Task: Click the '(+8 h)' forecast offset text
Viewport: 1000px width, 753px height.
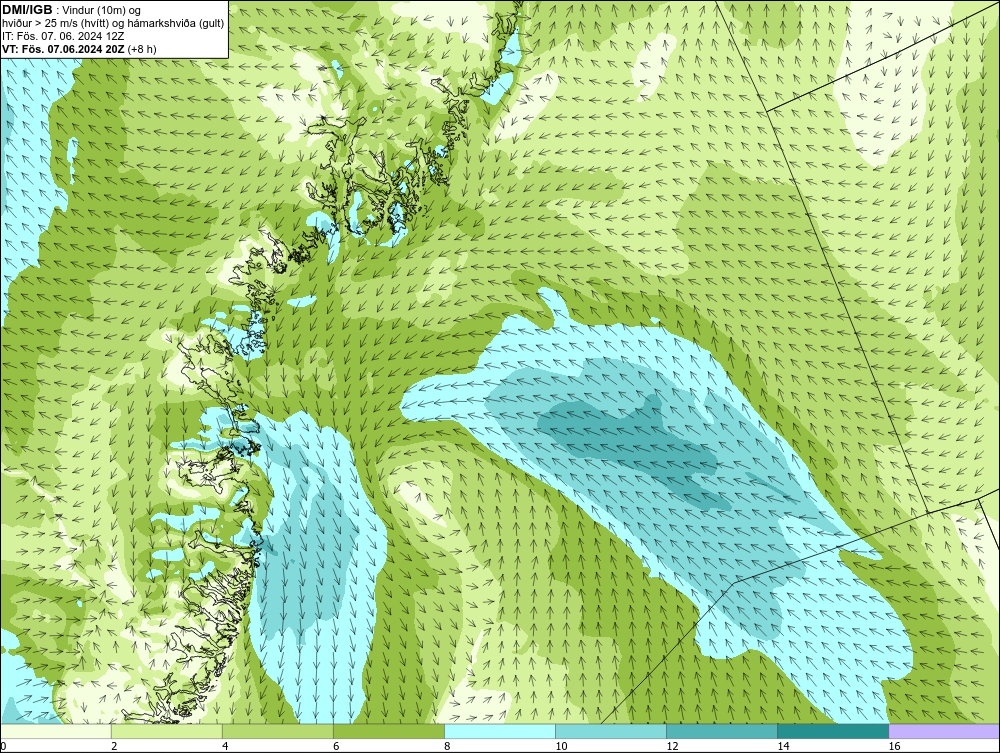Action: 142,49
